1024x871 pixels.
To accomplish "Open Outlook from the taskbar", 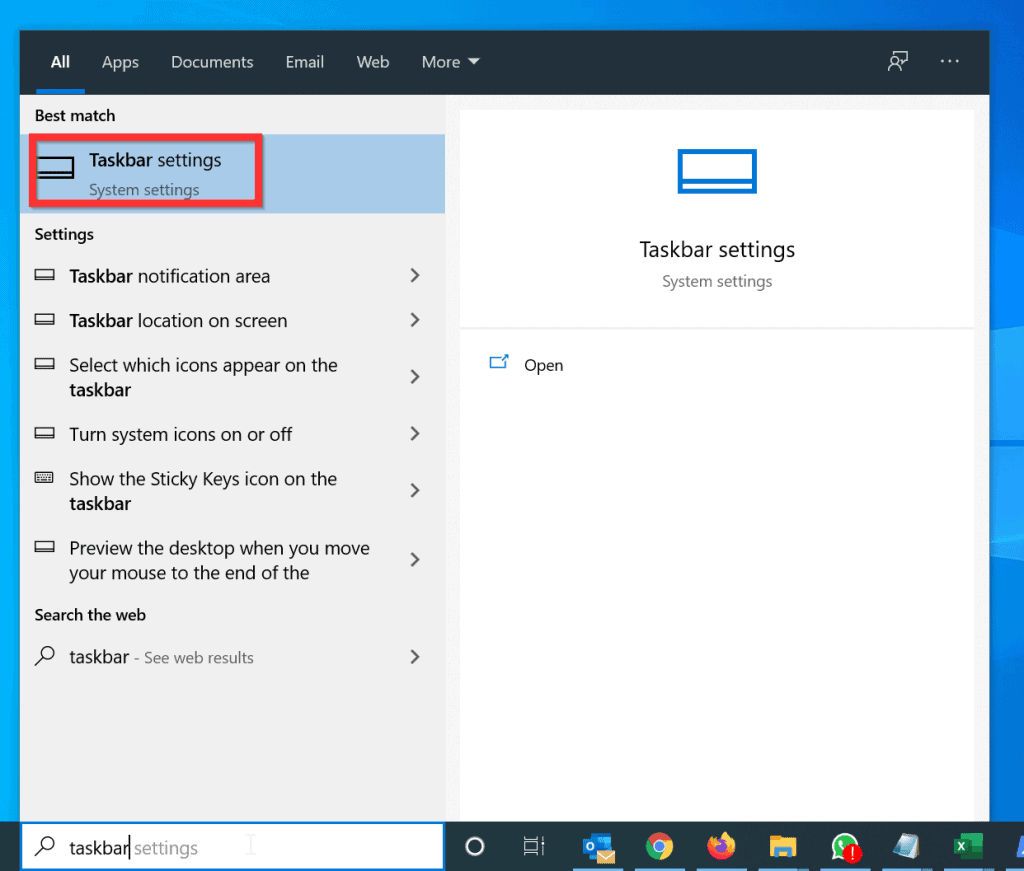I will click(x=598, y=847).
